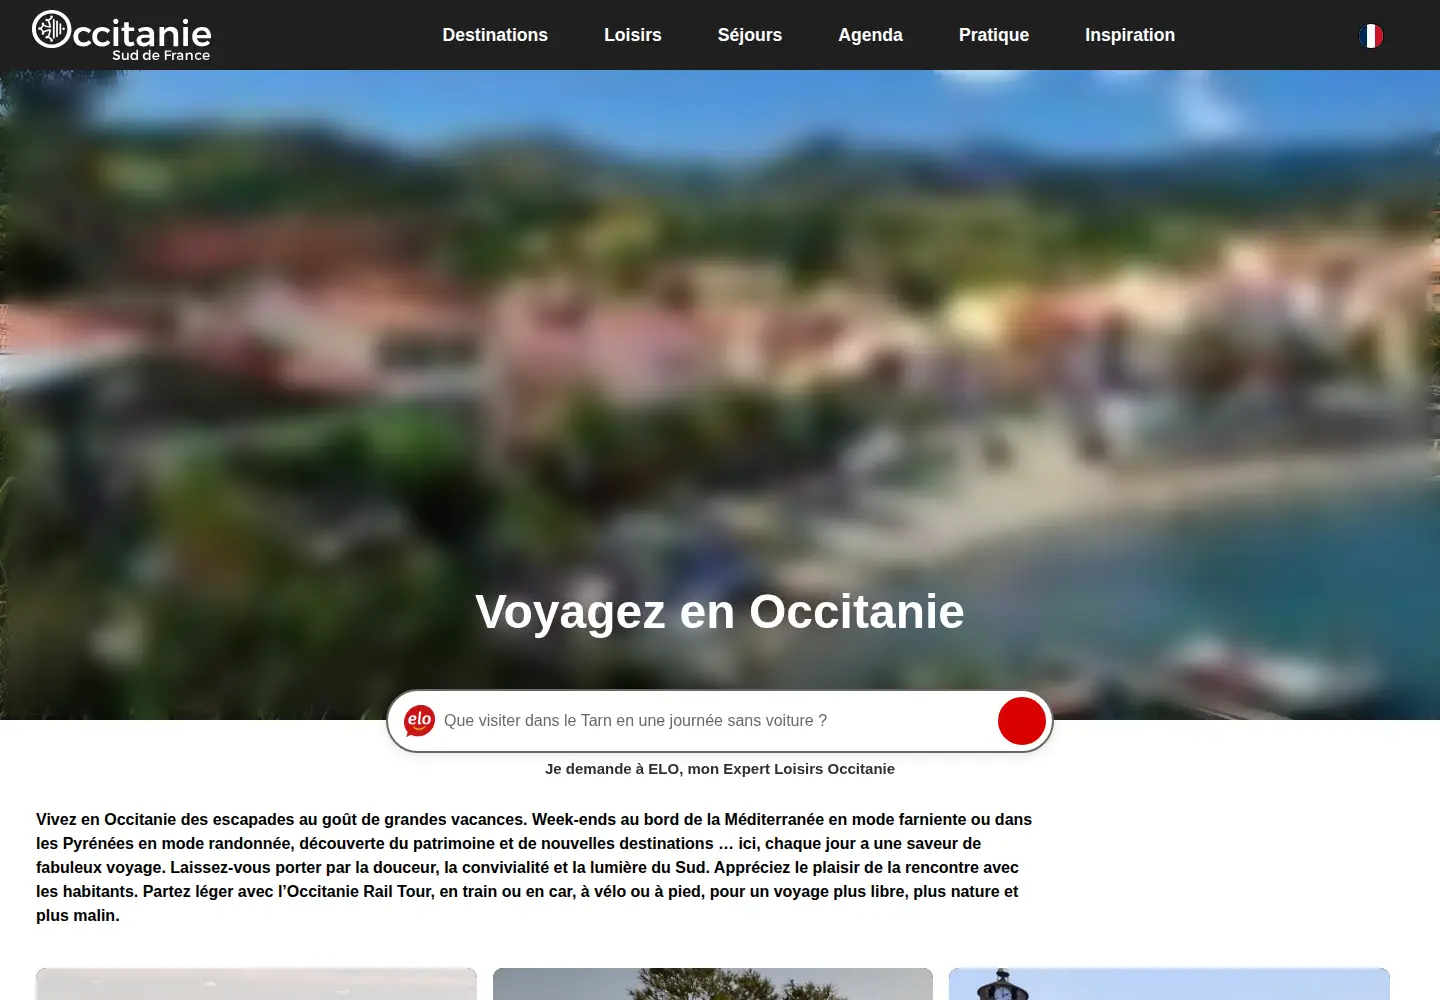
Task: Click the 'Voyagez en Occitanie' heading
Action: pyautogui.click(x=720, y=612)
